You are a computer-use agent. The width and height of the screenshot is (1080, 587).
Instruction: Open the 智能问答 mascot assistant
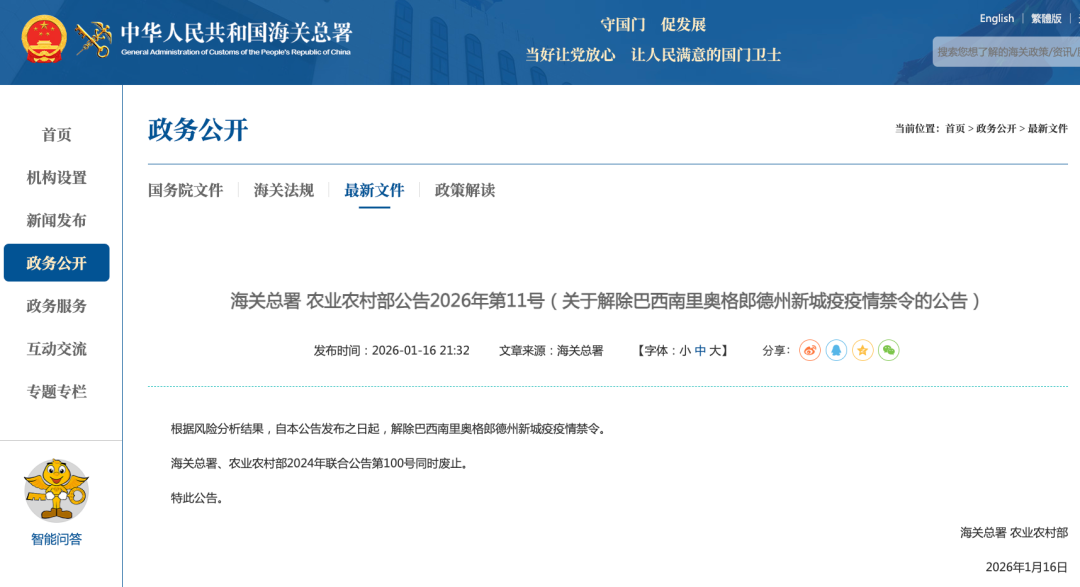pyautogui.click(x=57, y=492)
